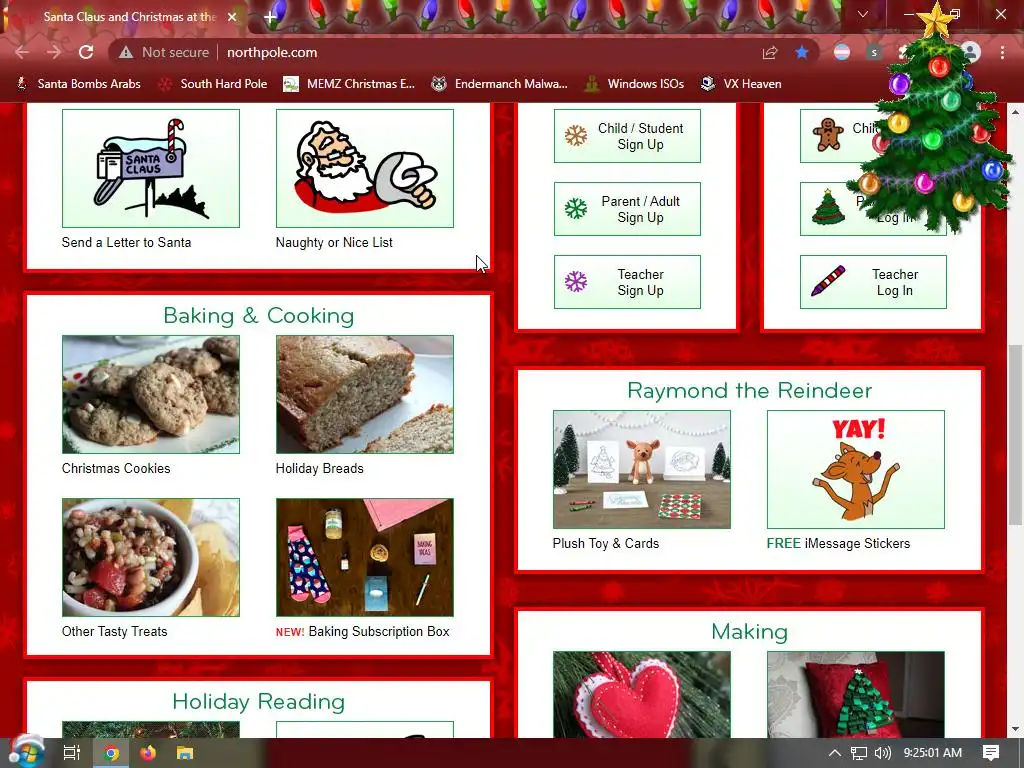Open the volume control in the tray
Screen dimensions: 1024x768
pyautogui.click(x=883, y=753)
